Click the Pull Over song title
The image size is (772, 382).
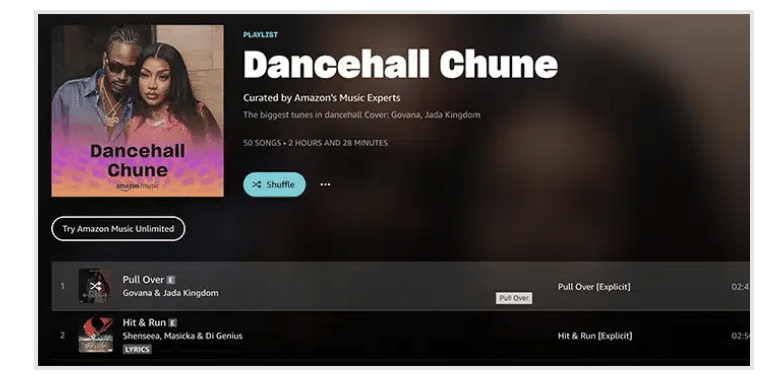tap(143, 280)
